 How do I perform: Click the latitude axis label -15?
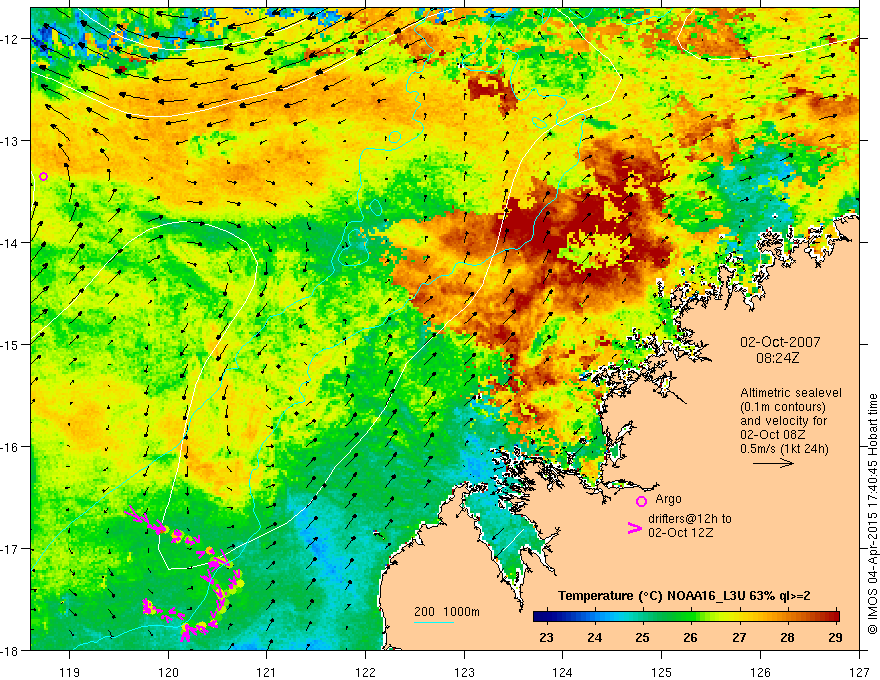coord(11,345)
